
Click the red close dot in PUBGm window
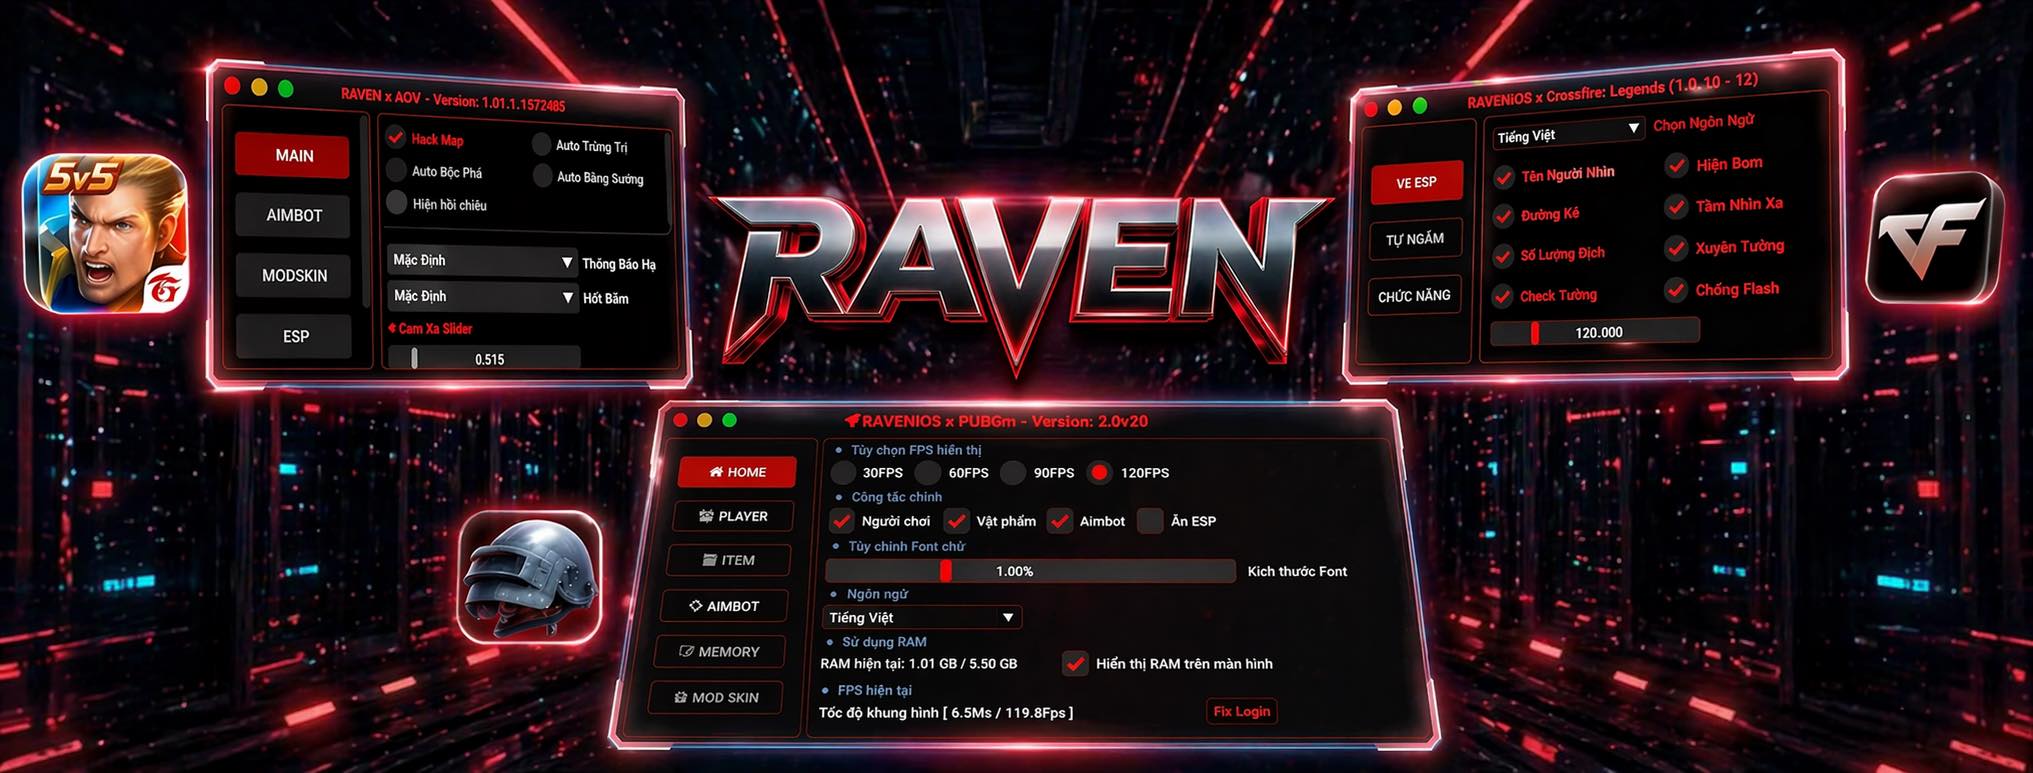680,420
